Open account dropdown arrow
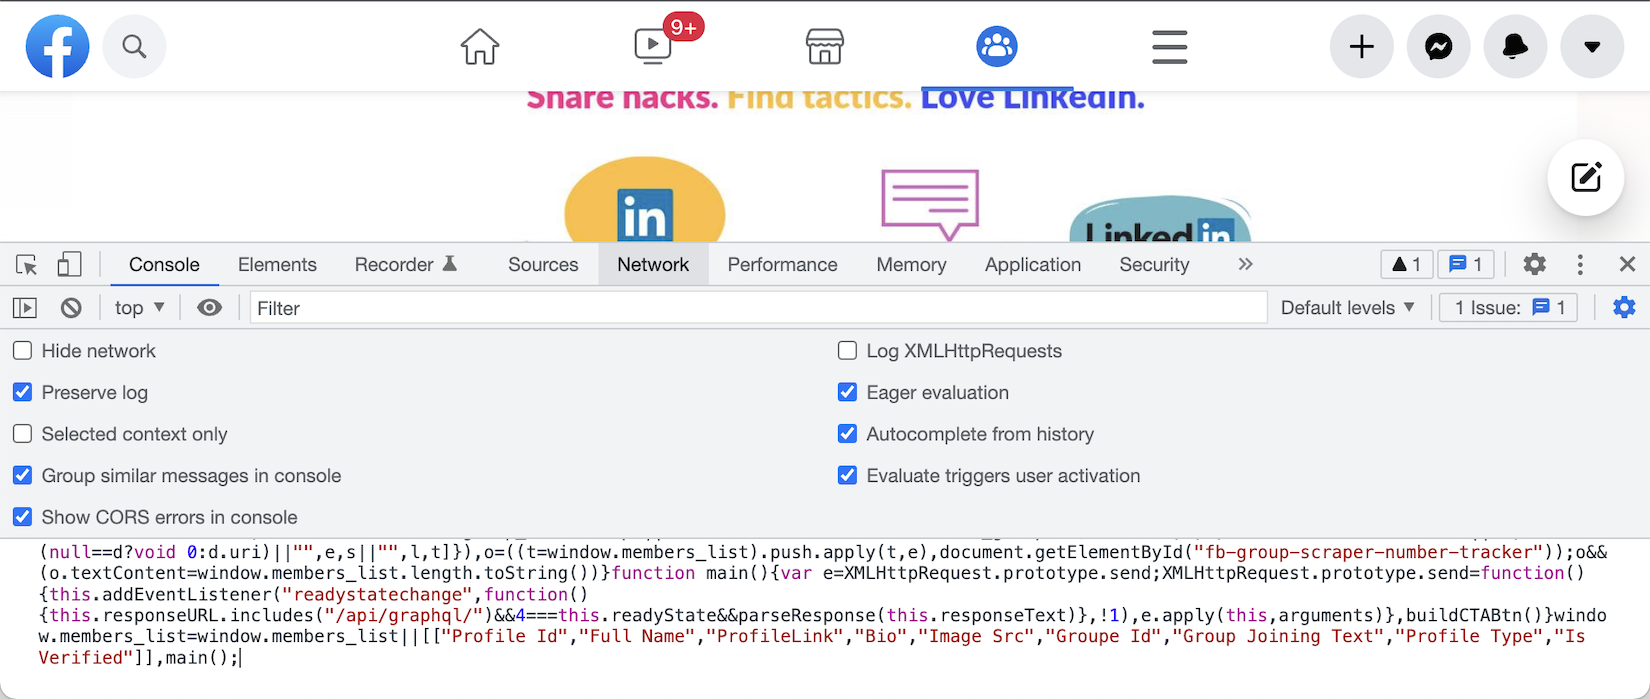This screenshot has width=1650, height=699. click(x=1592, y=46)
